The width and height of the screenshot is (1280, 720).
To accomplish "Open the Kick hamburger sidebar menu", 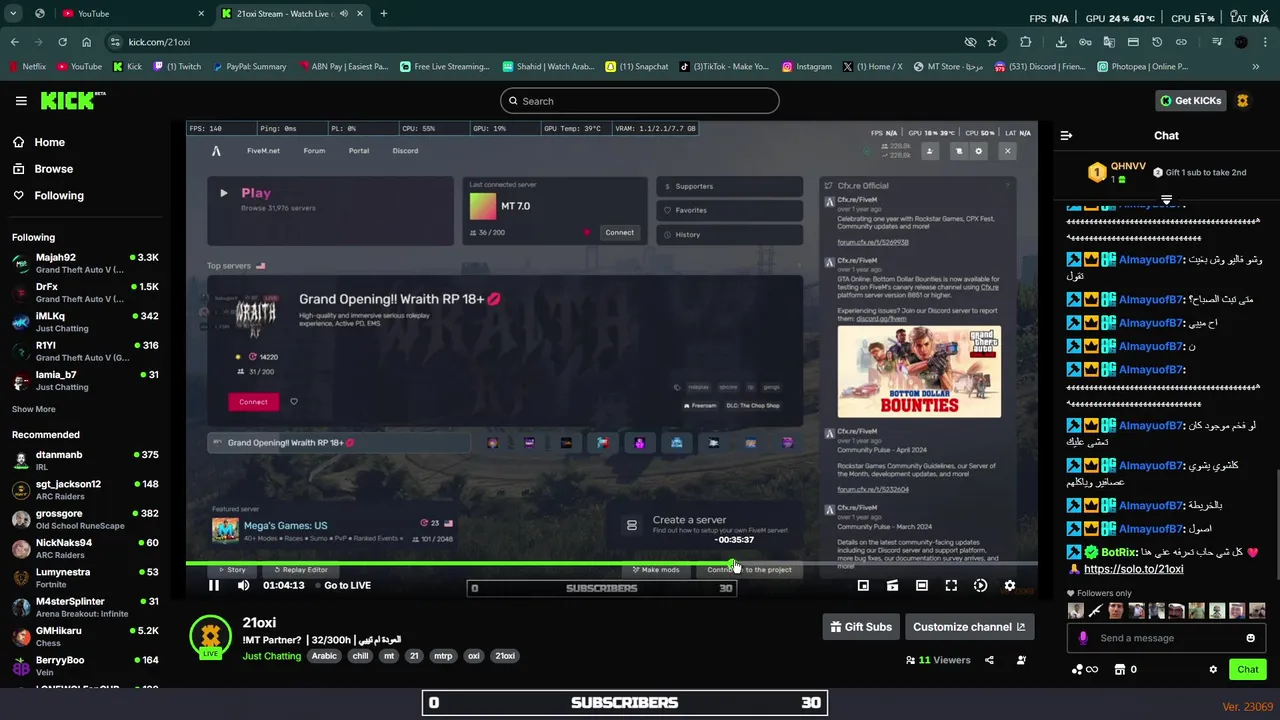I will coord(21,101).
